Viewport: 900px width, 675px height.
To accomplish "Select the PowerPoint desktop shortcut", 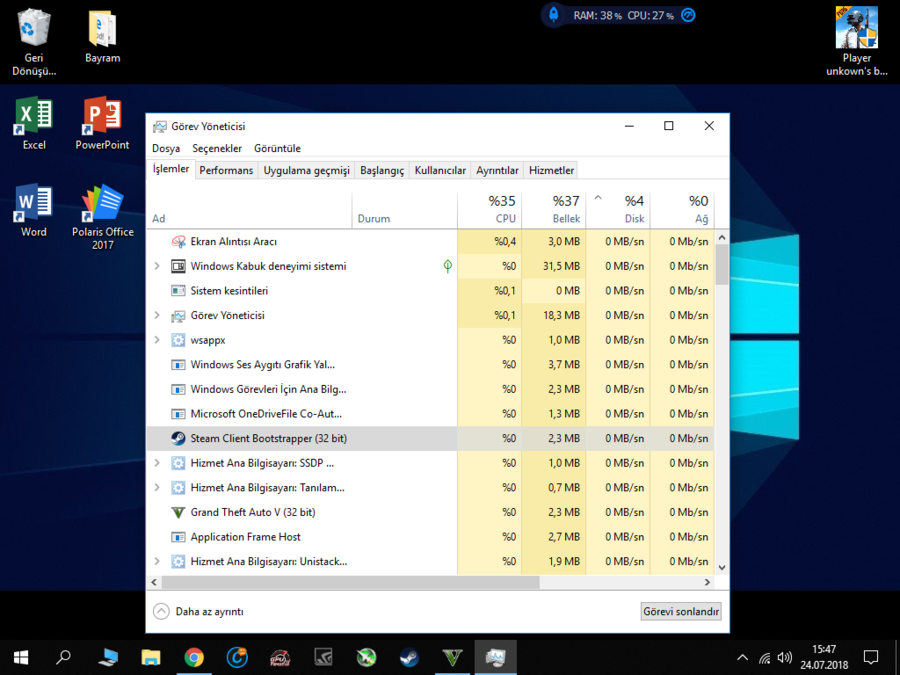I will point(102,123).
